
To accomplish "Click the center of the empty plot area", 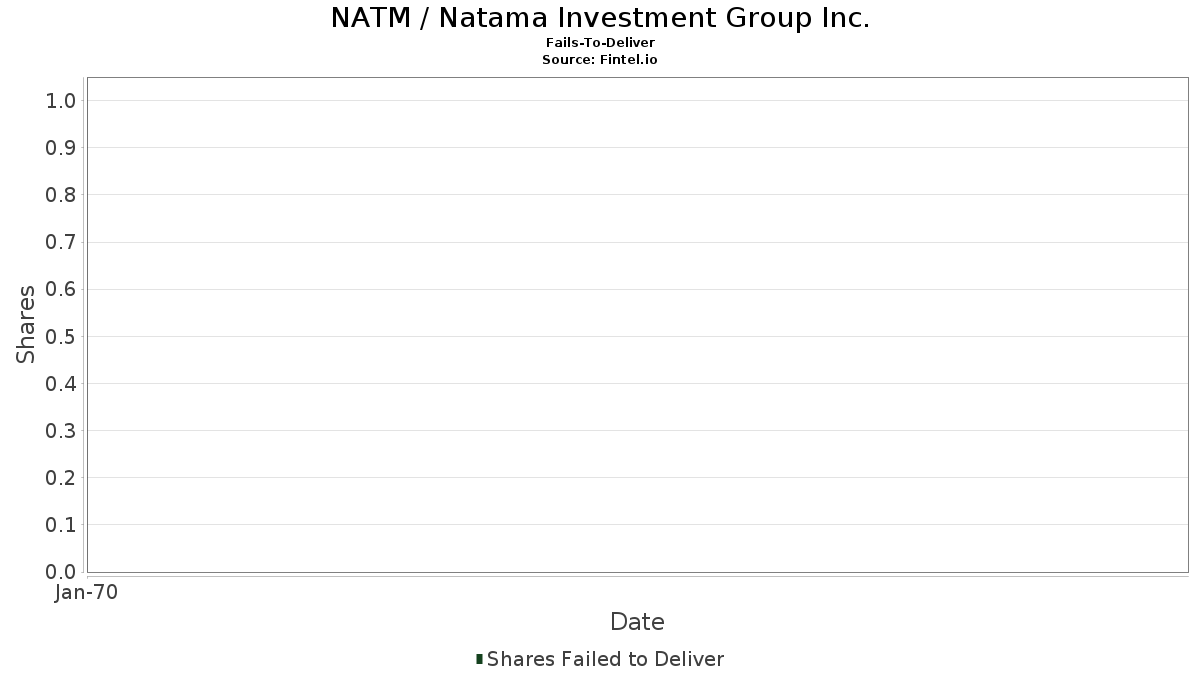I will click(637, 324).
